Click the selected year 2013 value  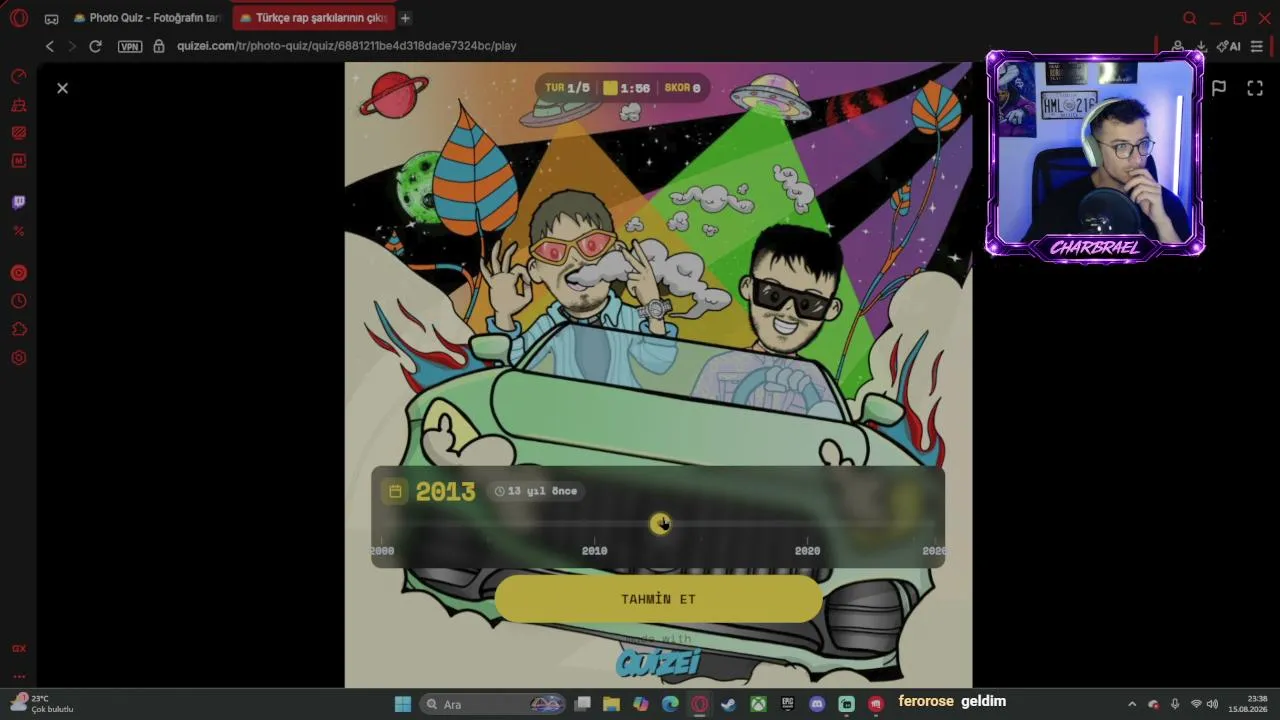[x=445, y=491]
